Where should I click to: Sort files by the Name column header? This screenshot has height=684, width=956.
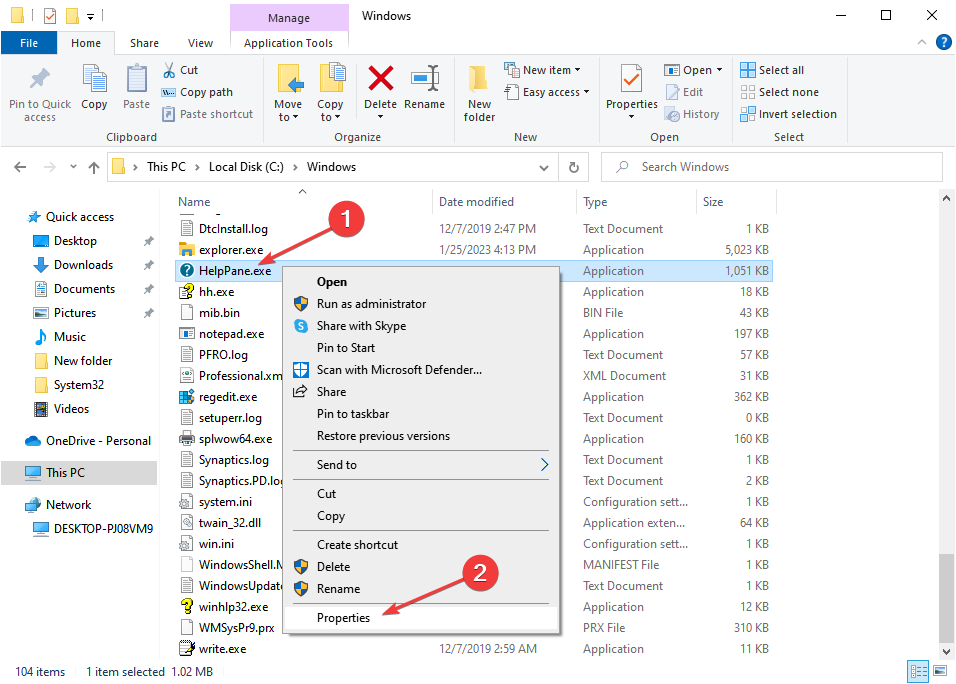tap(194, 202)
